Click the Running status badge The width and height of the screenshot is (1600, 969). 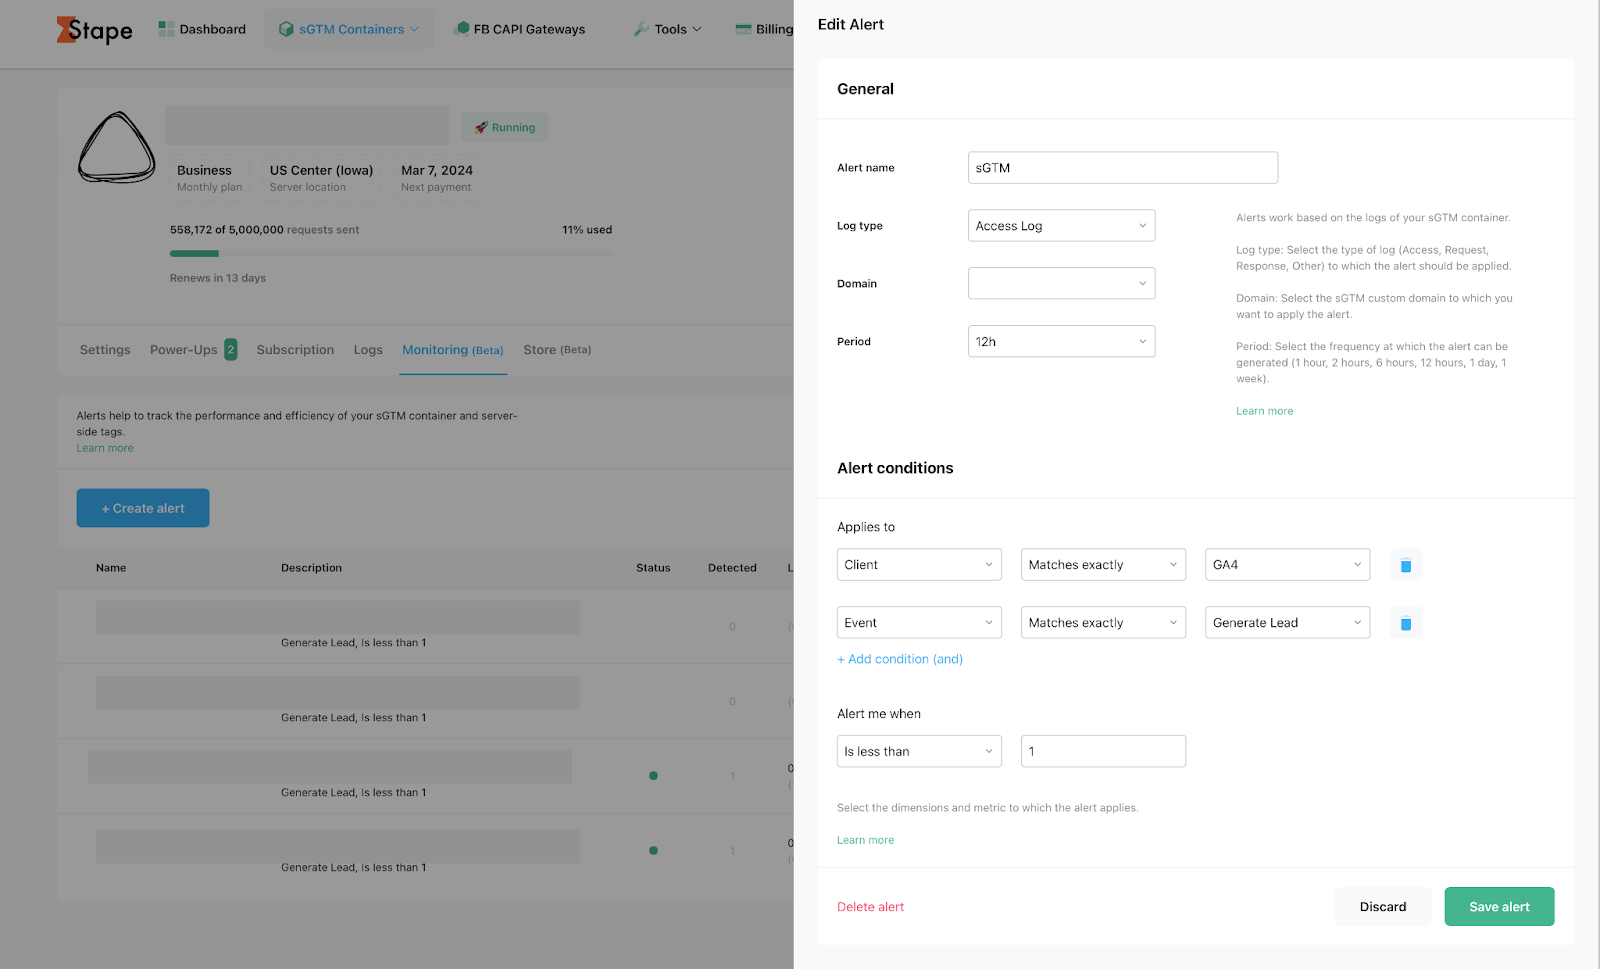click(x=504, y=127)
